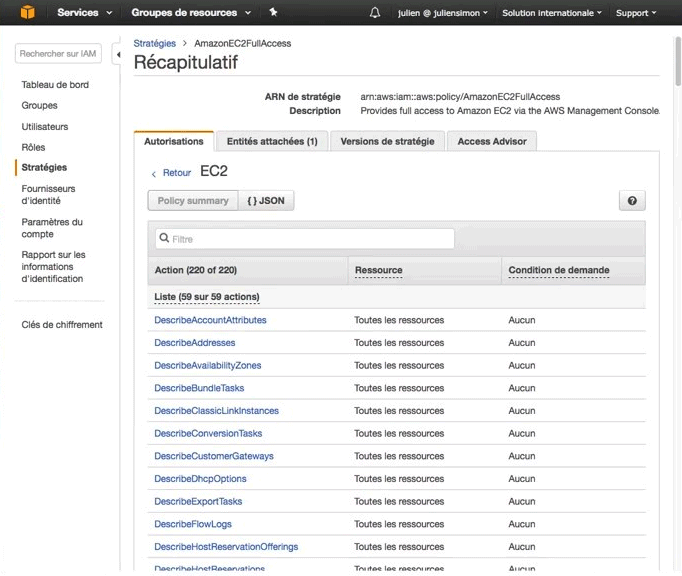Click the policy ARN value text
682x576 pixels.
(x=460, y=97)
